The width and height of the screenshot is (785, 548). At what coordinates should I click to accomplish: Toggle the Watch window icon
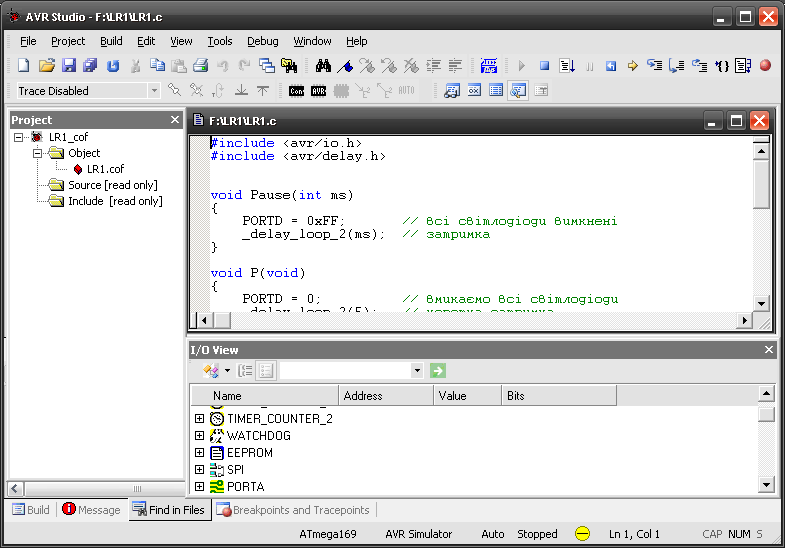pyautogui.click(x=452, y=91)
